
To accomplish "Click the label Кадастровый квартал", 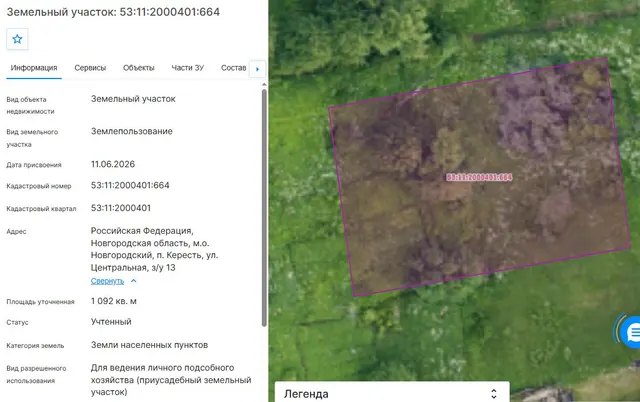I will pyautogui.click(x=41, y=209).
